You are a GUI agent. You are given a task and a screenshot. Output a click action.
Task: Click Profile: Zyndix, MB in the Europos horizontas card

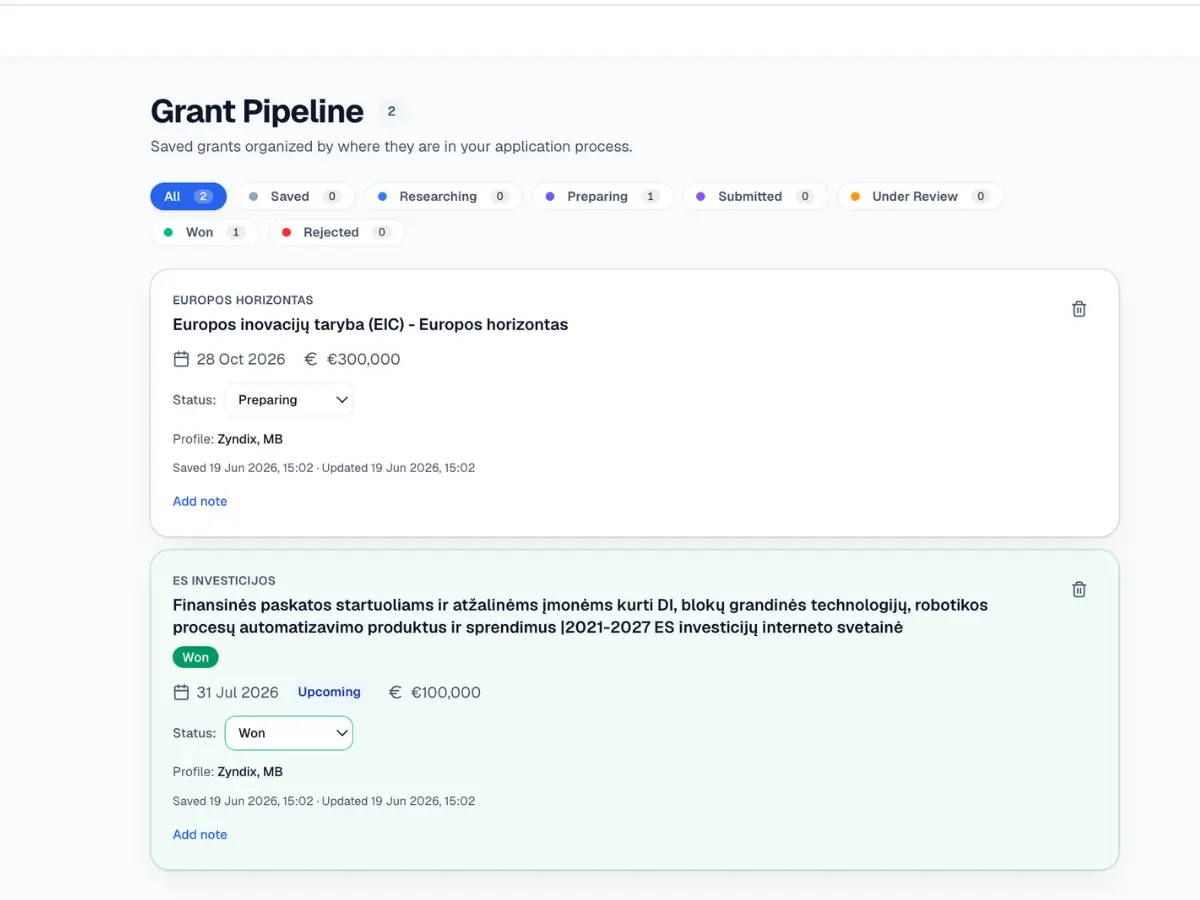(228, 439)
